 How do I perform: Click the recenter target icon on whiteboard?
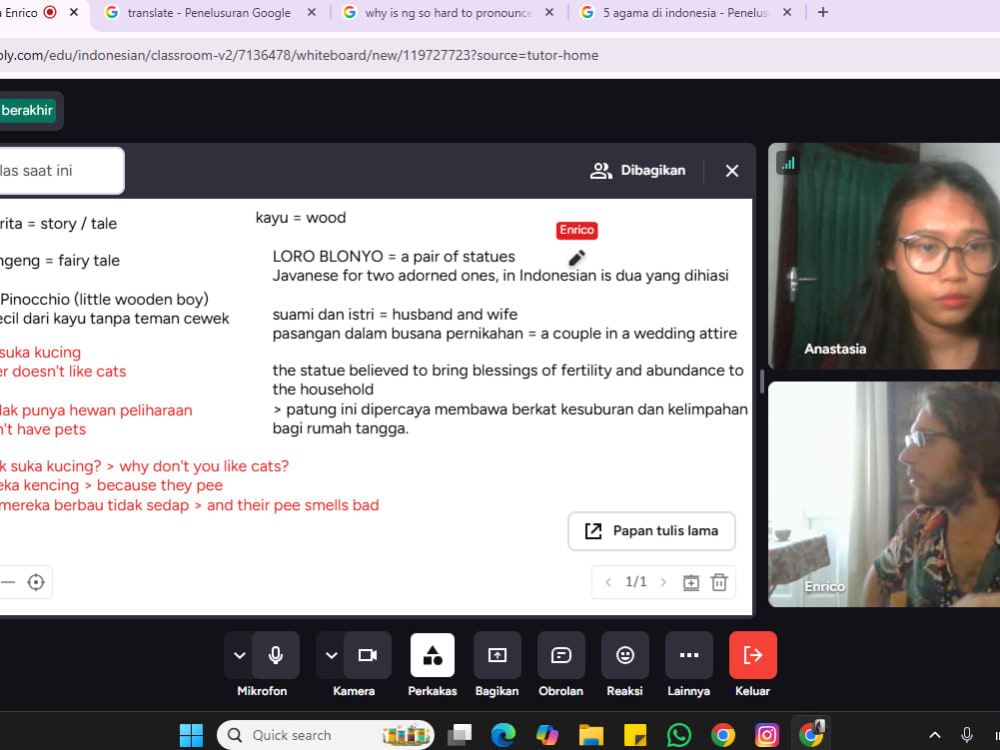[x=36, y=582]
